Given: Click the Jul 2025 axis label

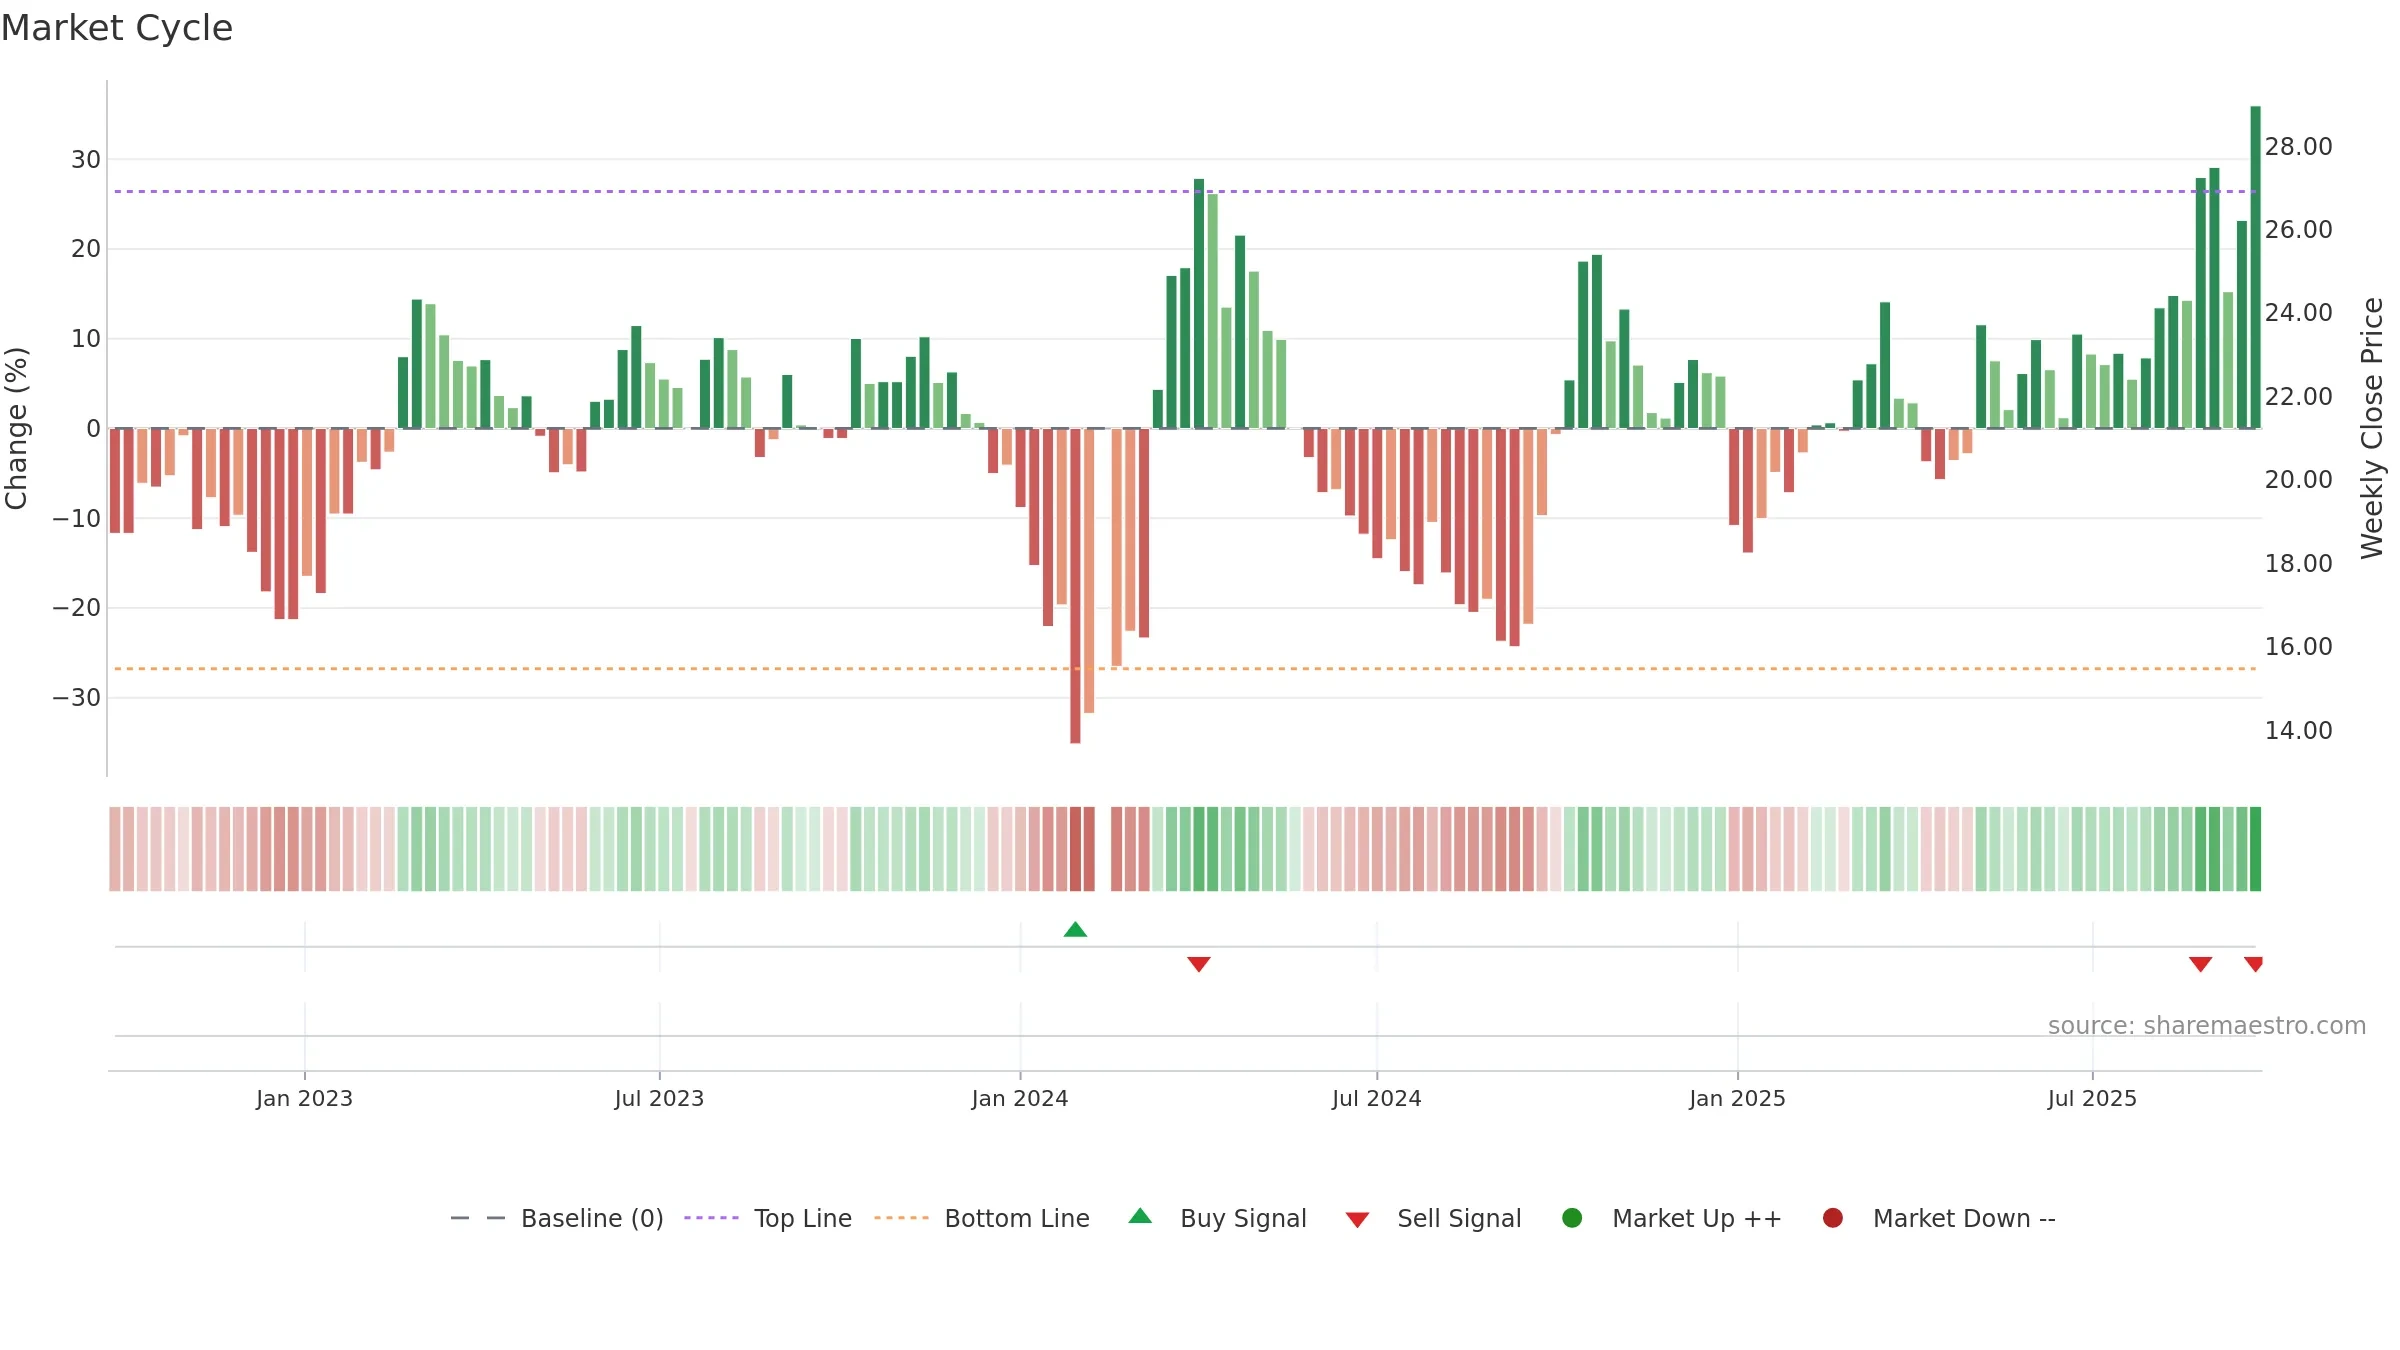Looking at the screenshot, I should [x=2092, y=1099].
